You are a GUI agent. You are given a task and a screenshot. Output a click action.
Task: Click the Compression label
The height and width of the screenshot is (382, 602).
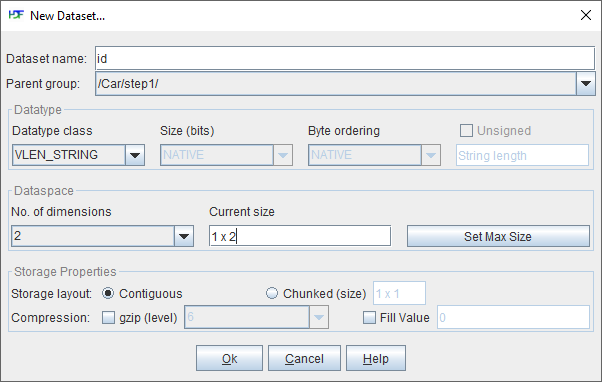50,318
